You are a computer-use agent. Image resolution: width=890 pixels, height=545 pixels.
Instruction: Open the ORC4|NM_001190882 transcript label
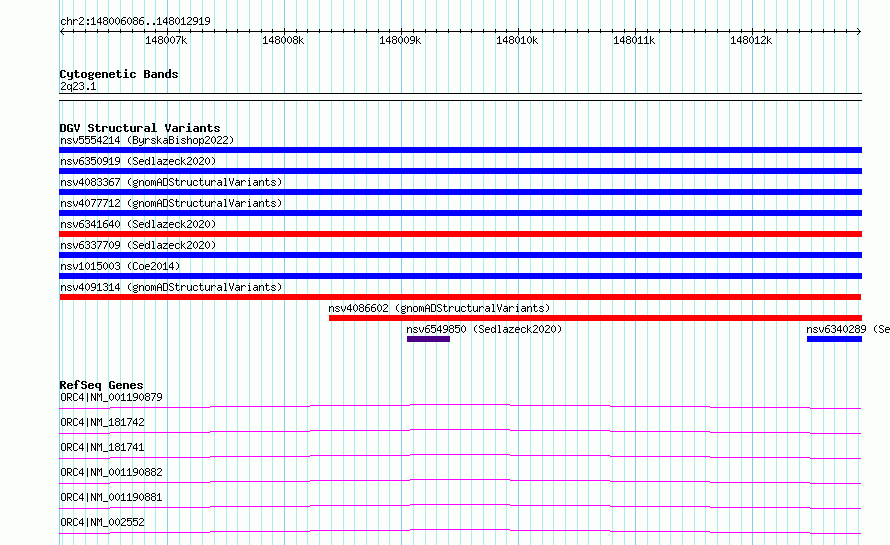click(111, 472)
